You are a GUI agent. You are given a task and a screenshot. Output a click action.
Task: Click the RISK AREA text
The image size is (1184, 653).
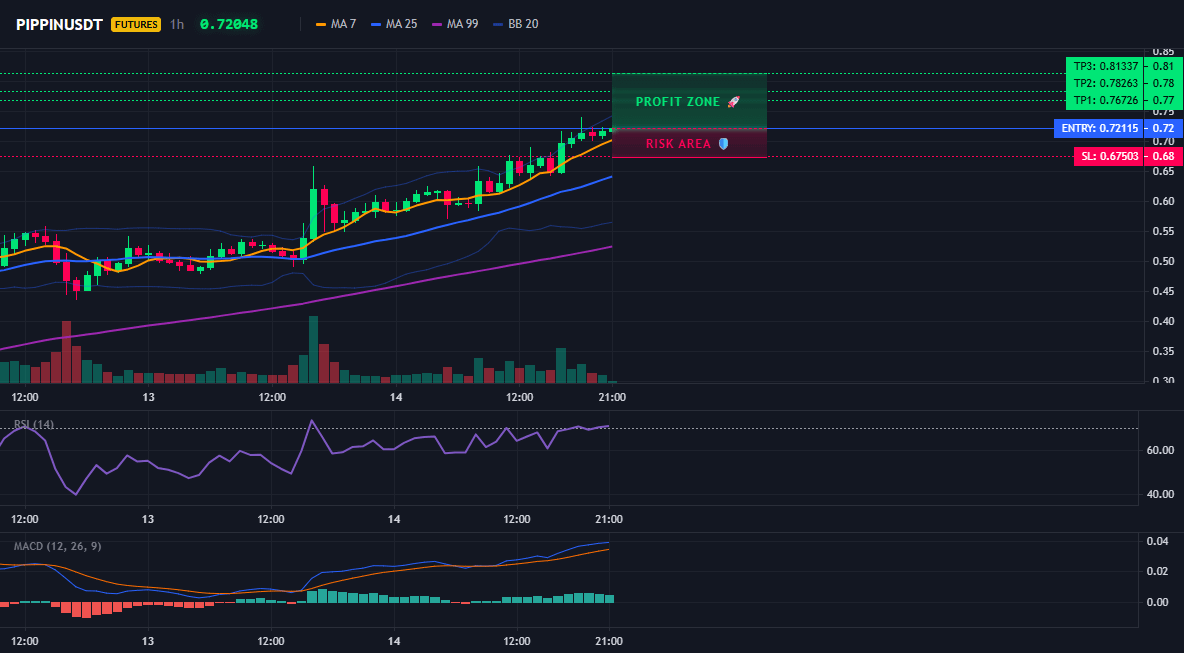tap(678, 143)
